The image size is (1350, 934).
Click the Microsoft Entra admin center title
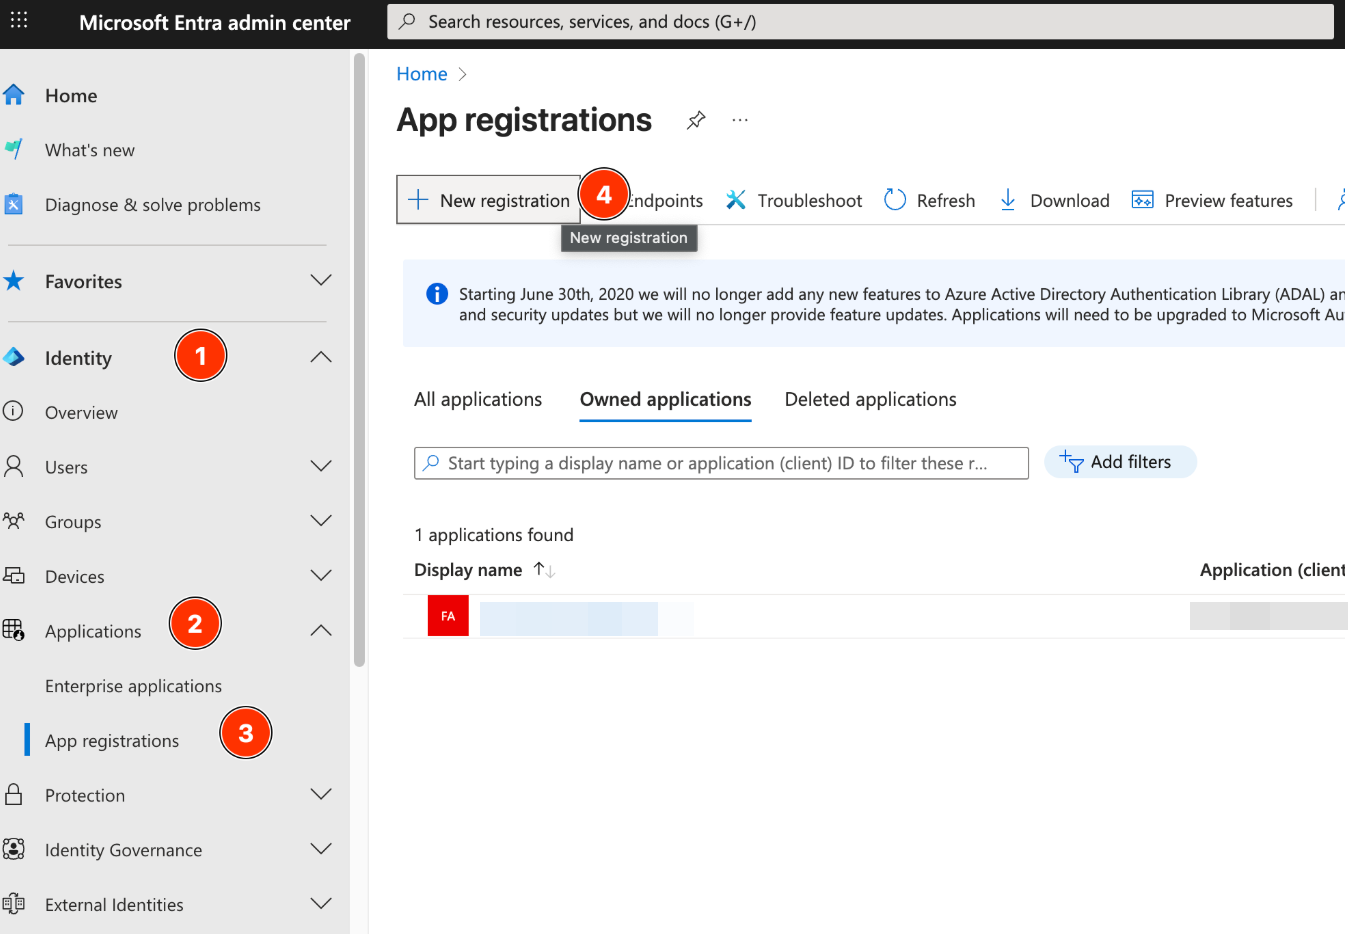point(214,22)
